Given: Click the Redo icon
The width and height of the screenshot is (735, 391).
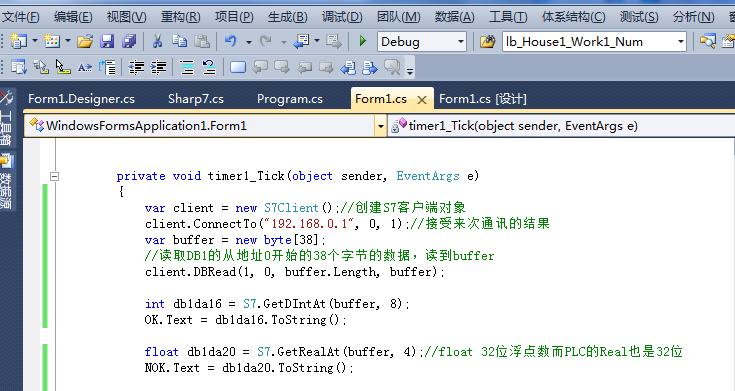Looking at the screenshot, I should pyautogui.click(x=266, y=42).
